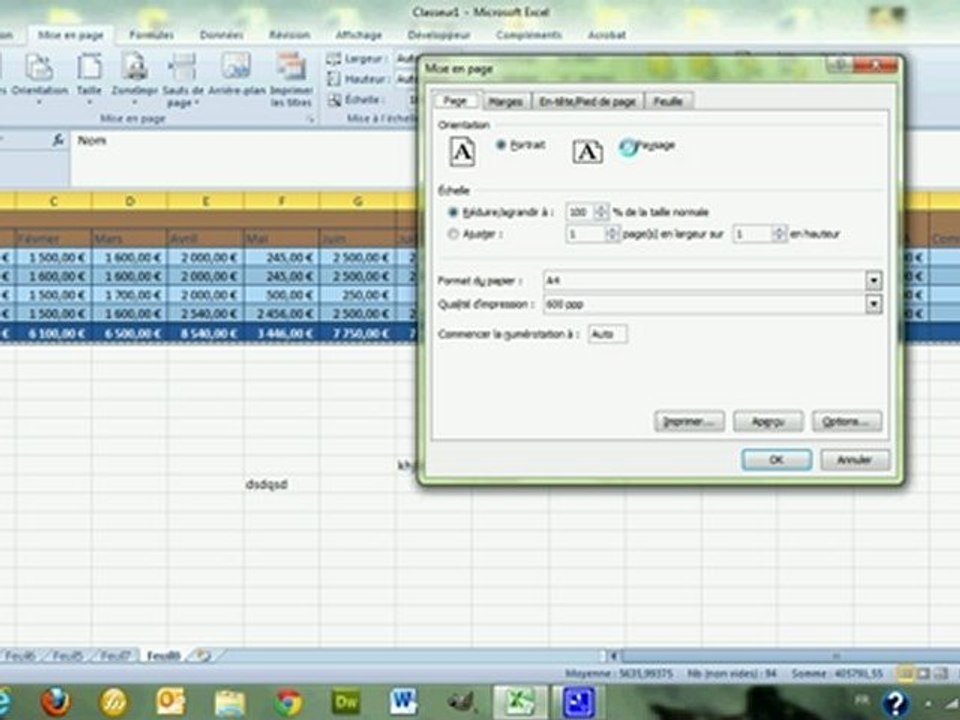Confirm the dialog with OK
960x720 pixels.
(x=776, y=460)
